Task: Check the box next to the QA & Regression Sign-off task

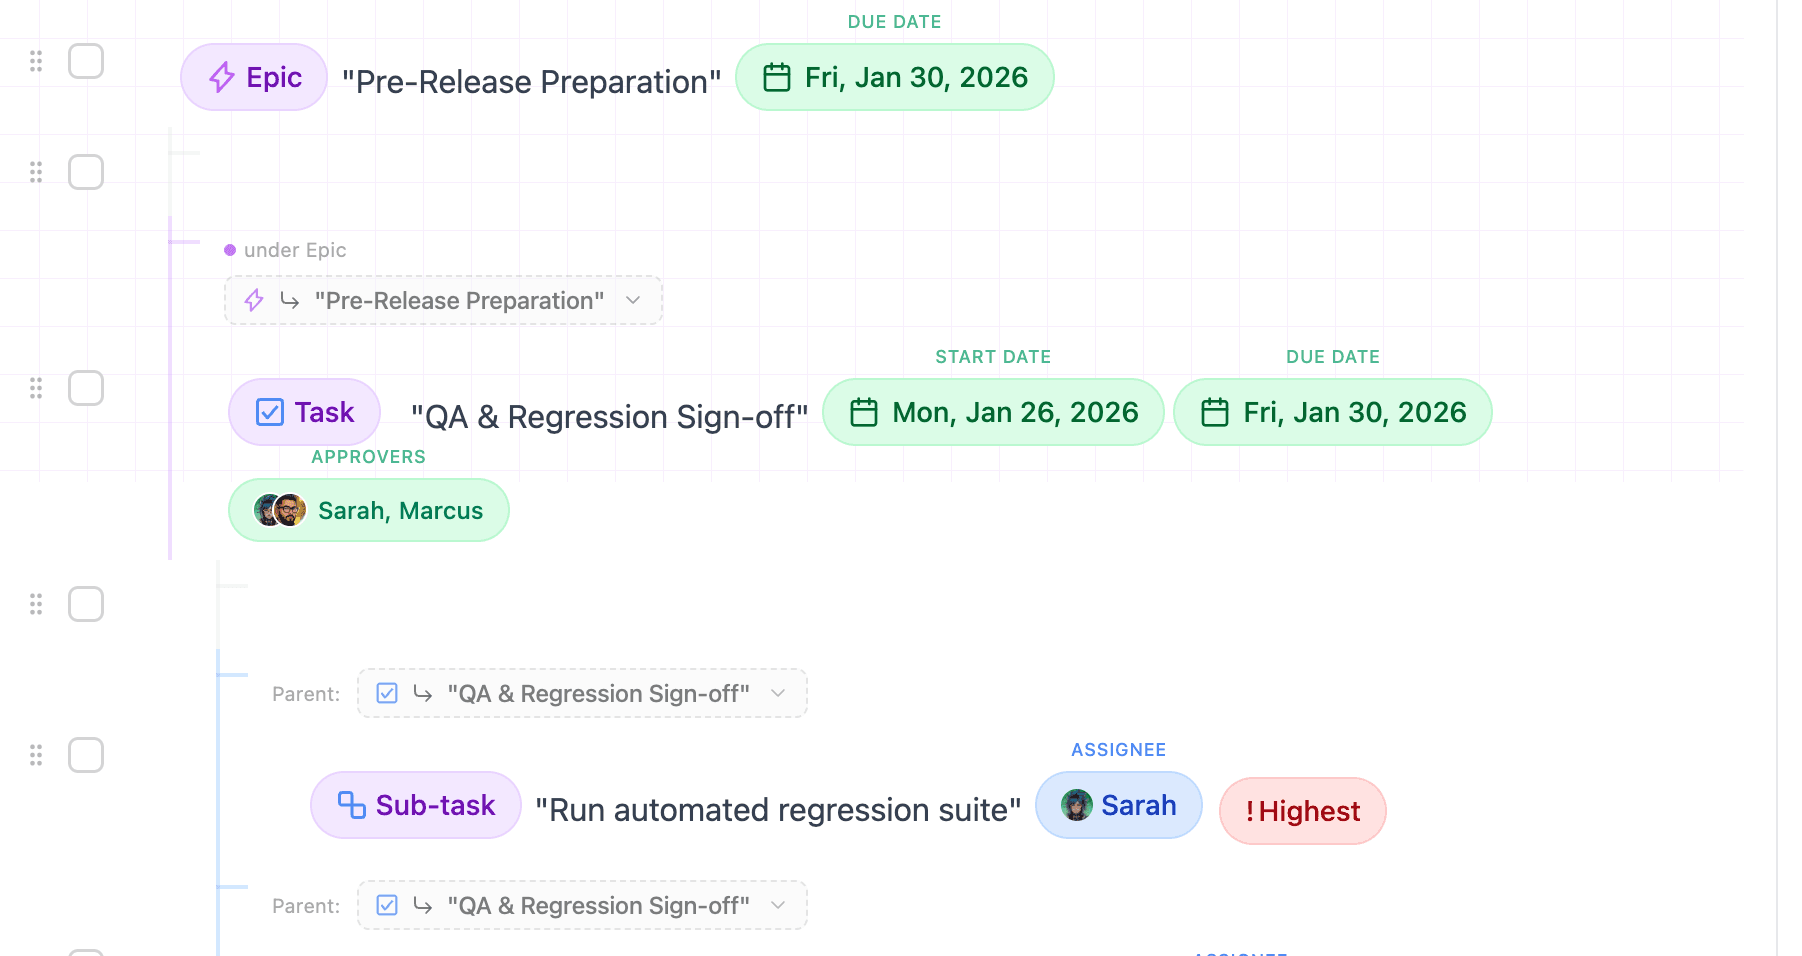Action: [86, 388]
